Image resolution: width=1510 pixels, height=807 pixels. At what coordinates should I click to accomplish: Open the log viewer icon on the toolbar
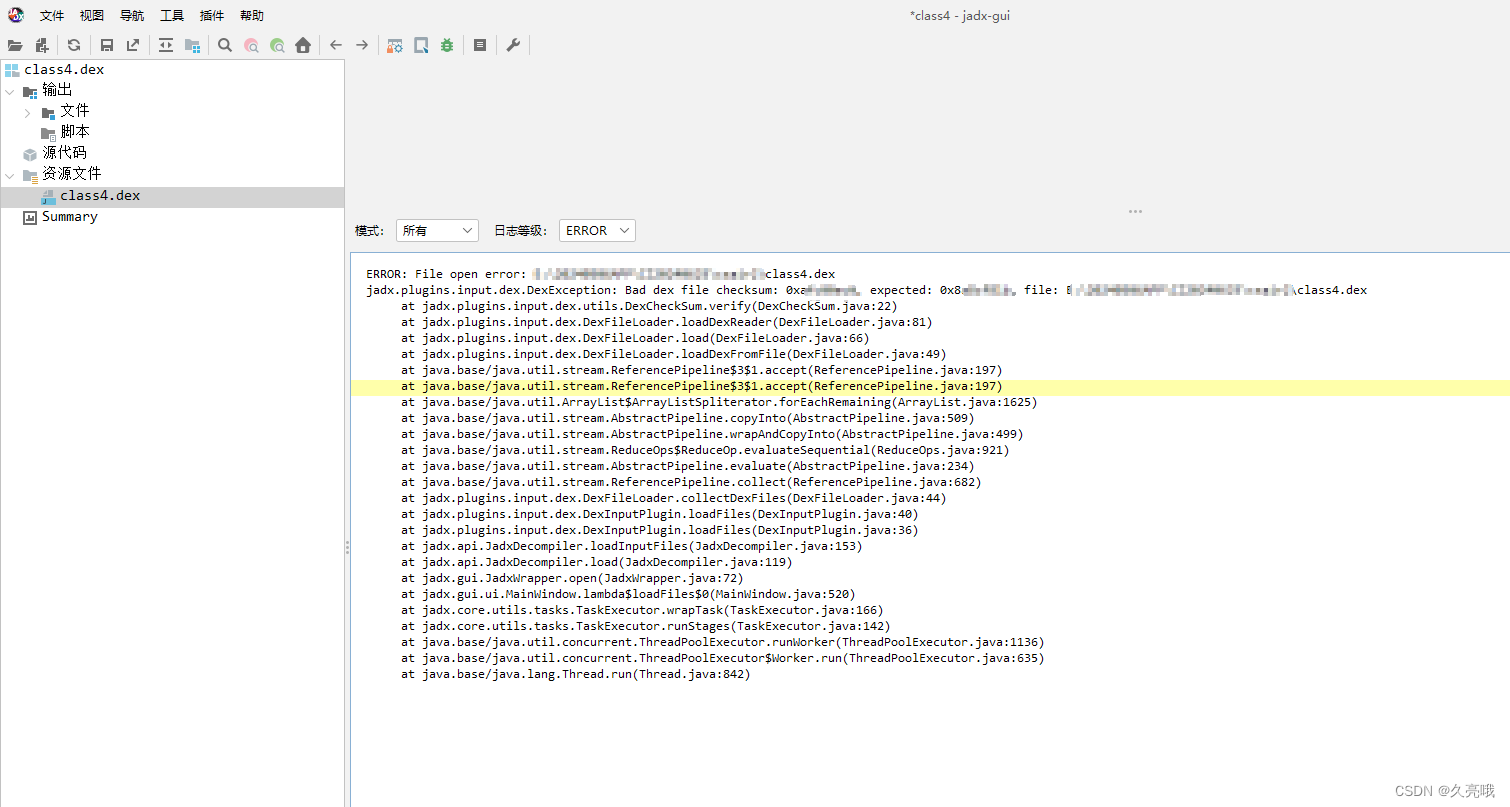(479, 44)
